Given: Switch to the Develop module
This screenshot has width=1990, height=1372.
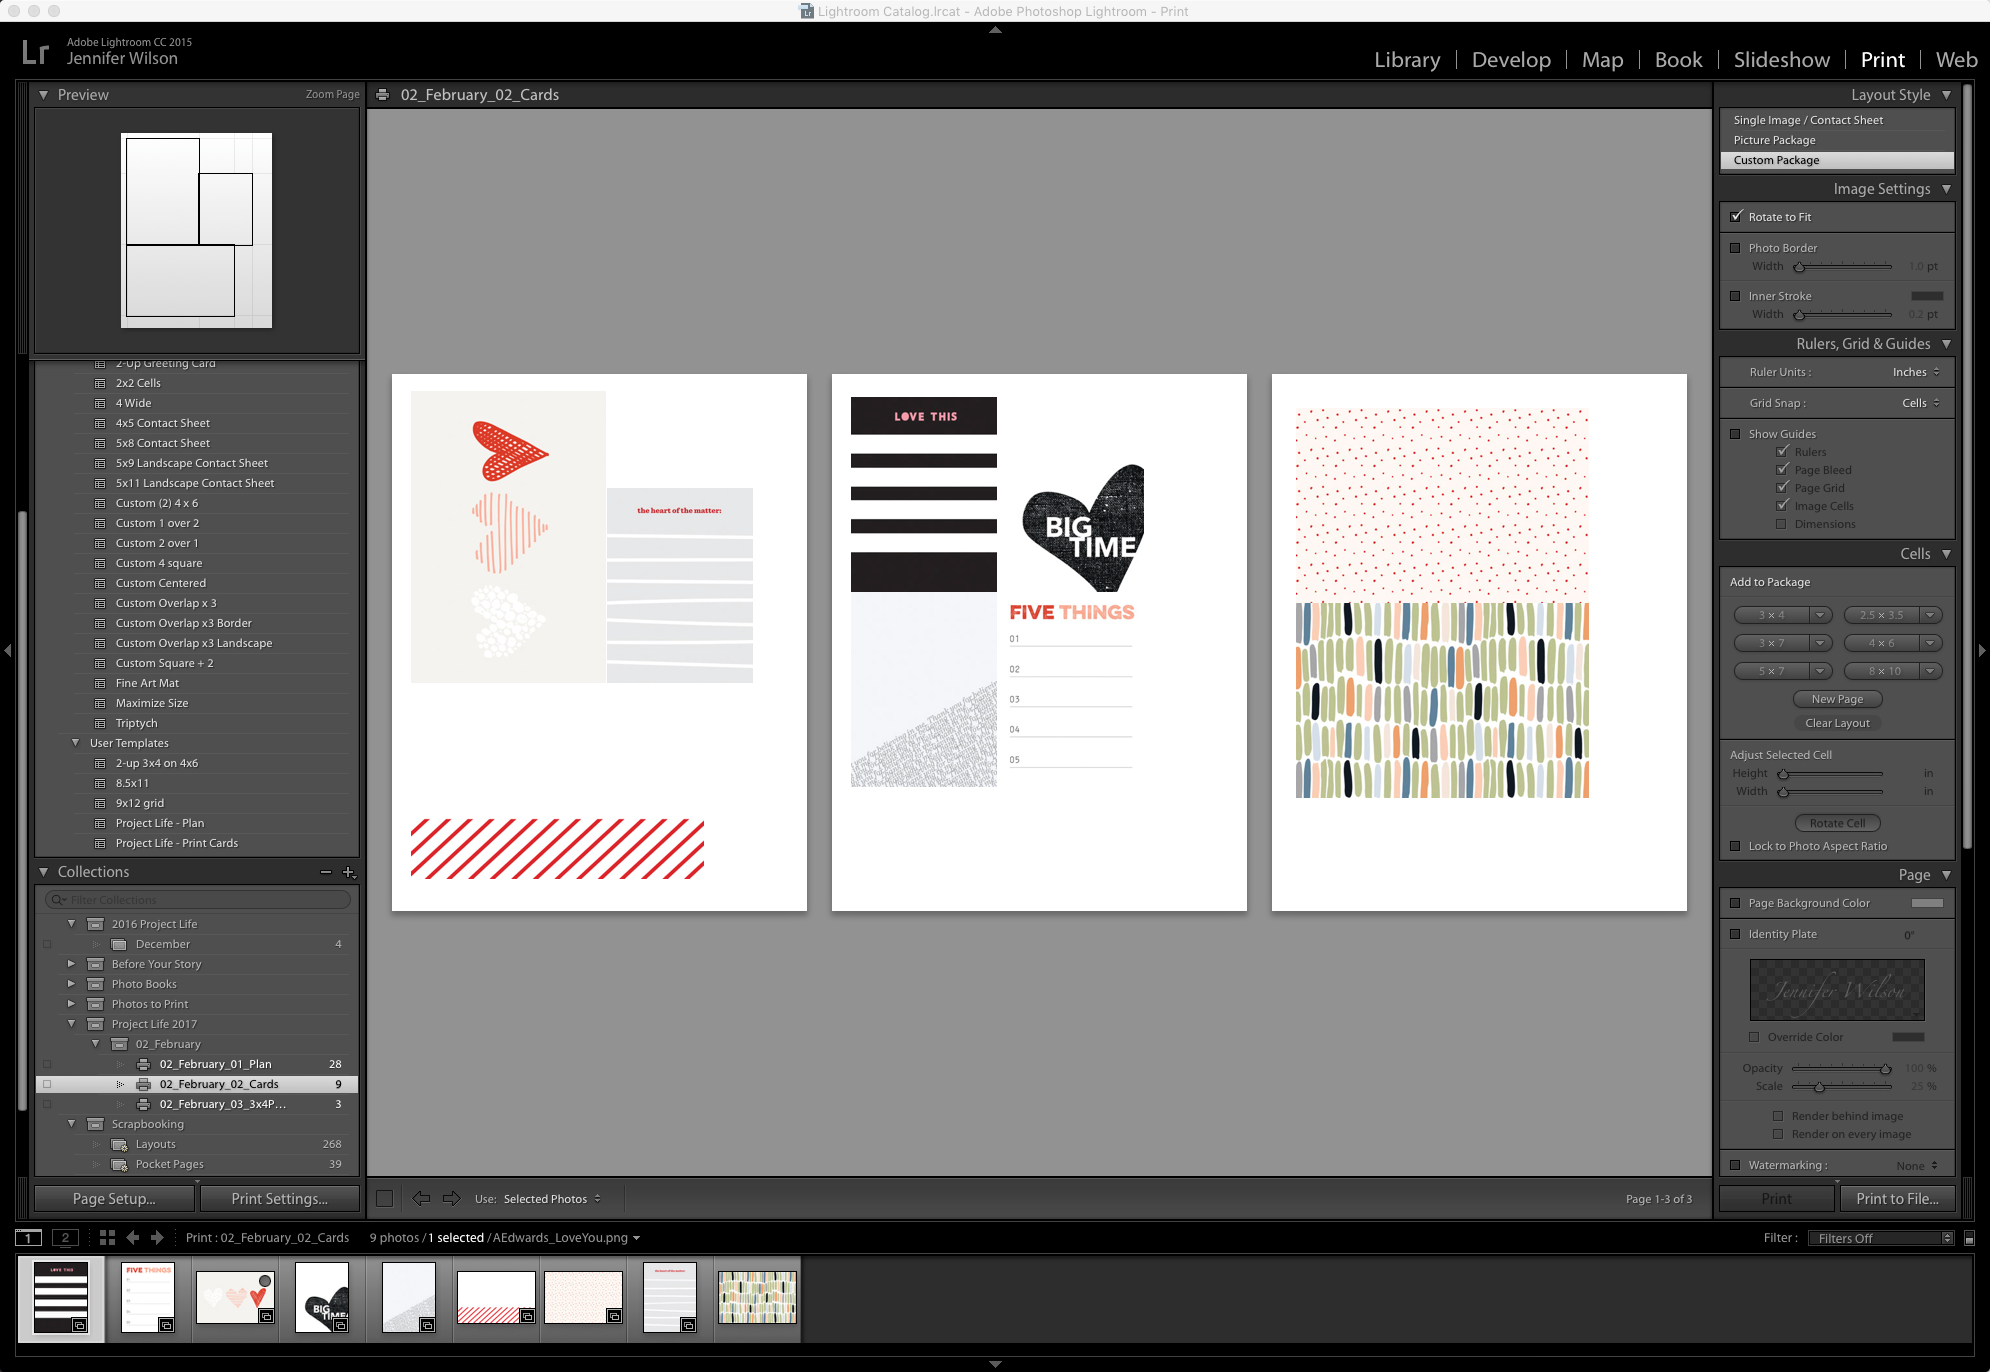Looking at the screenshot, I should coord(1510,60).
